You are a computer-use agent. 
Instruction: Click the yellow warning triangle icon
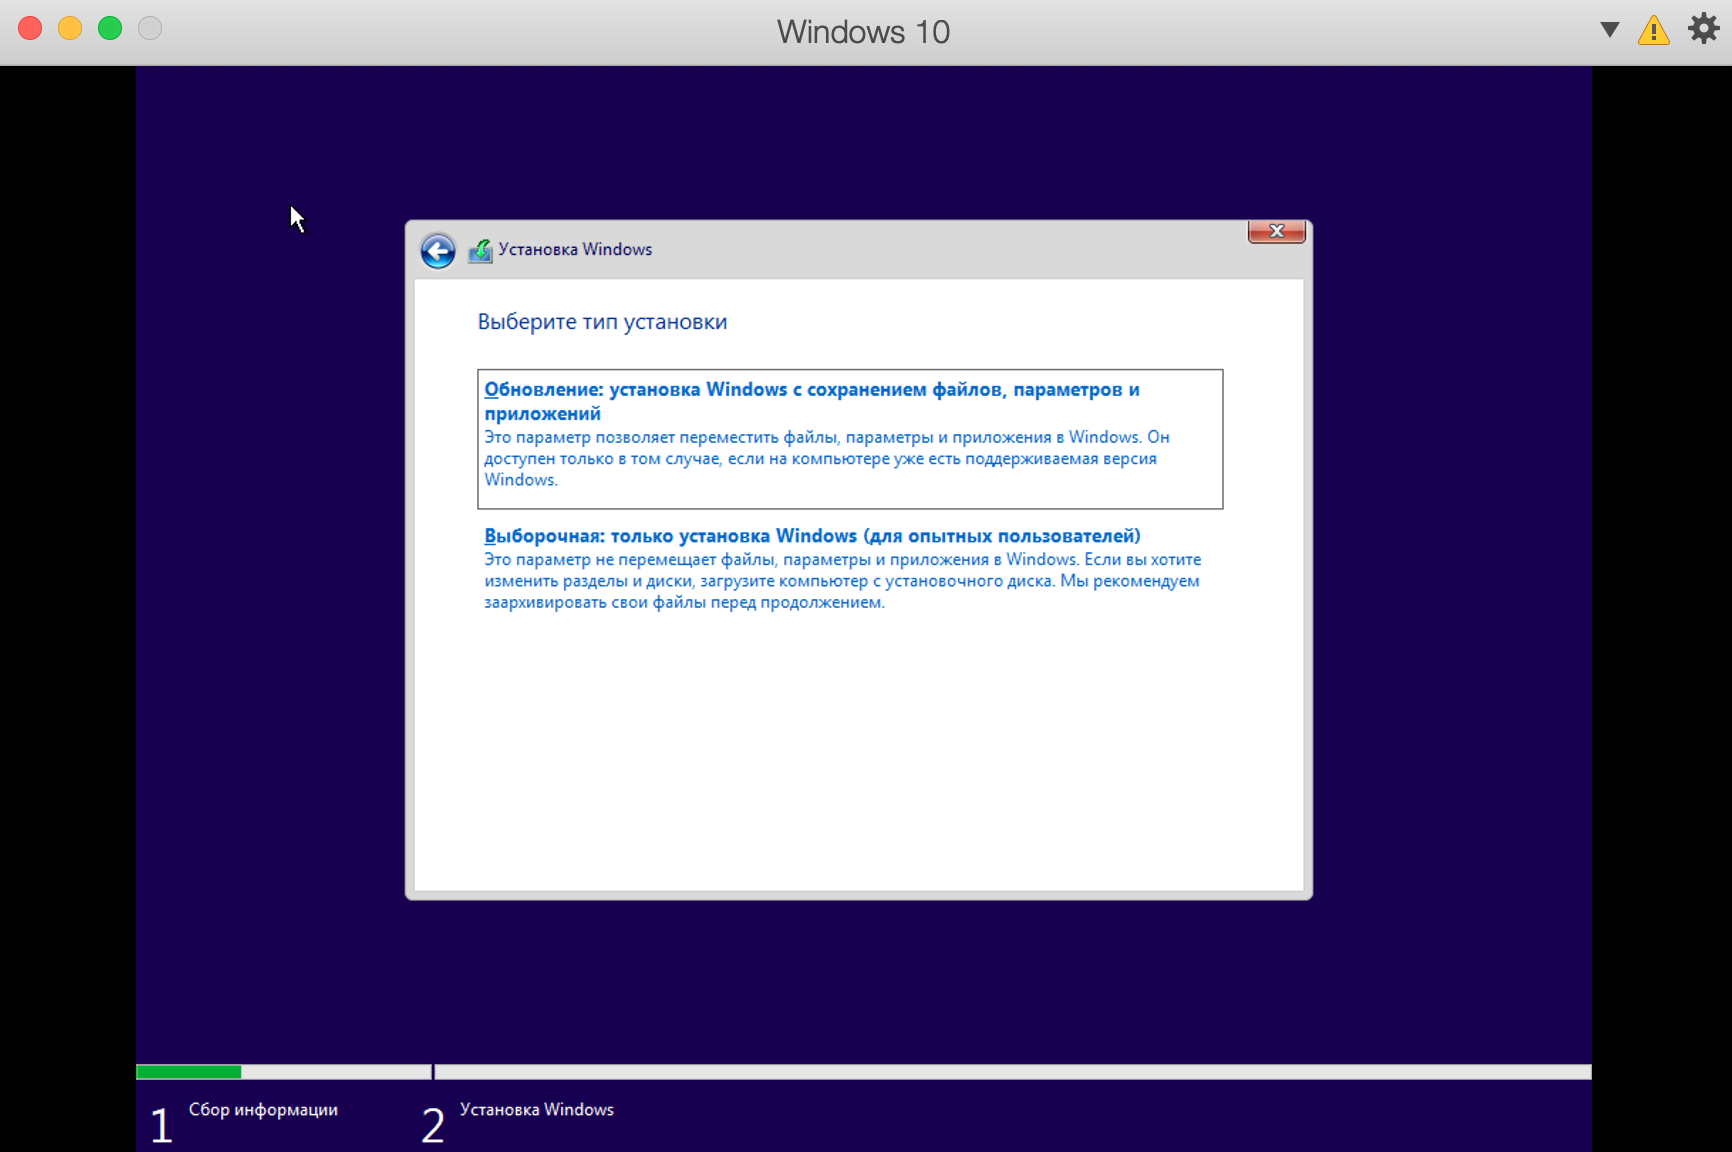pyautogui.click(x=1654, y=30)
